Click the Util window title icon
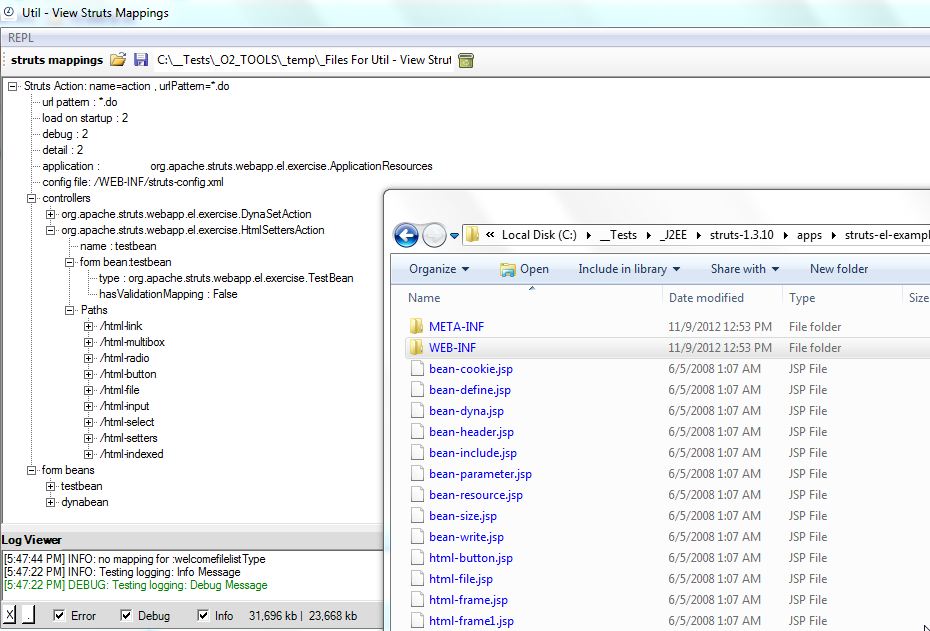 tap(8, 12)
